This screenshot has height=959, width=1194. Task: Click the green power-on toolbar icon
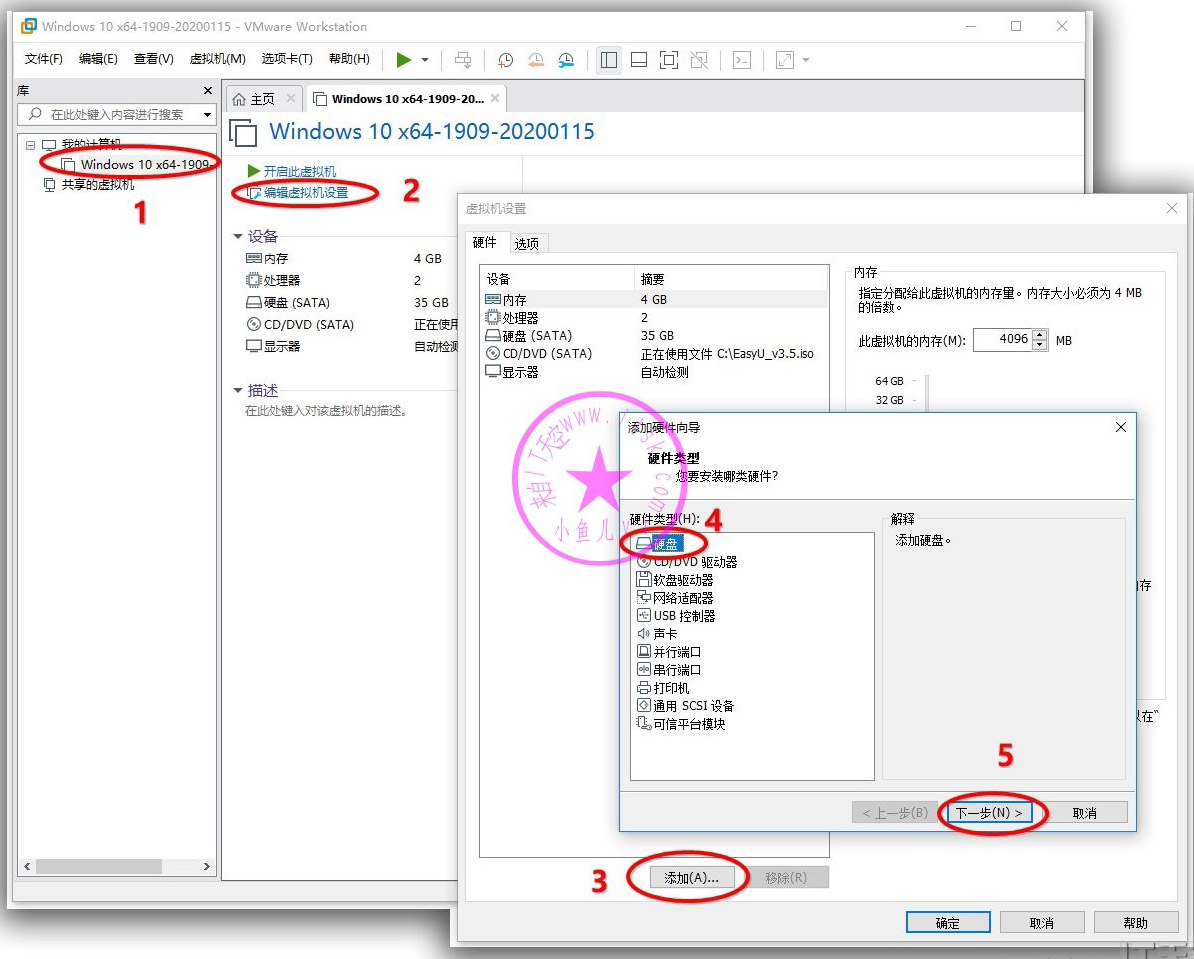(x=404, y=59)
